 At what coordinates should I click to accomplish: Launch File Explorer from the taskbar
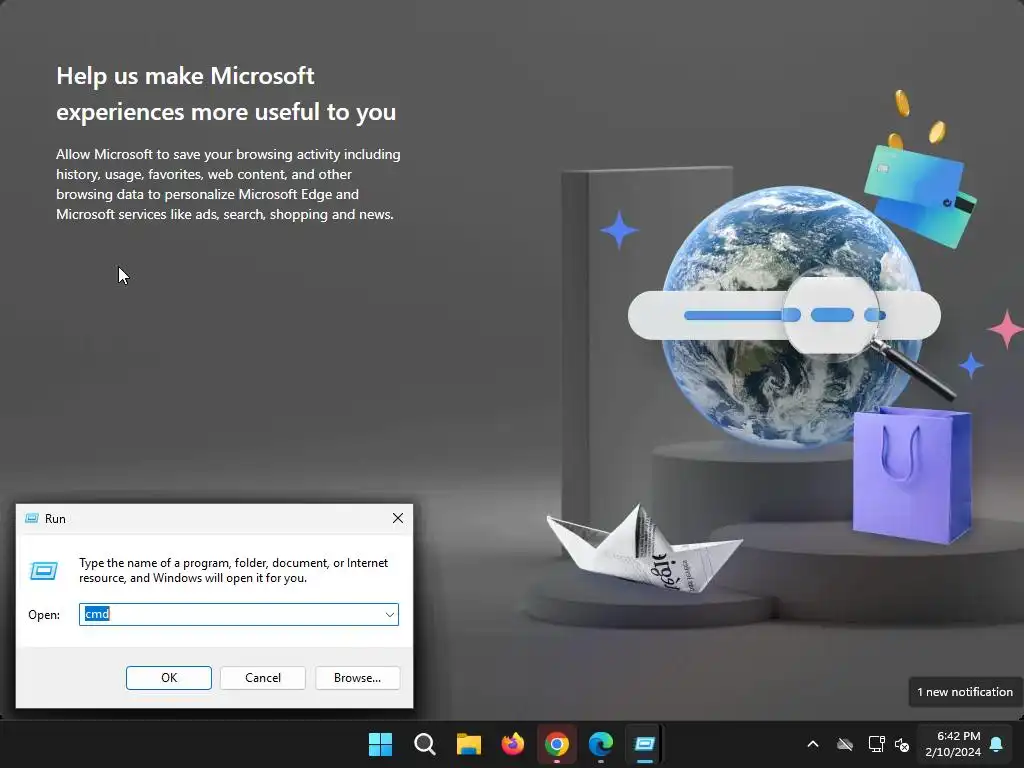point(469,744)
